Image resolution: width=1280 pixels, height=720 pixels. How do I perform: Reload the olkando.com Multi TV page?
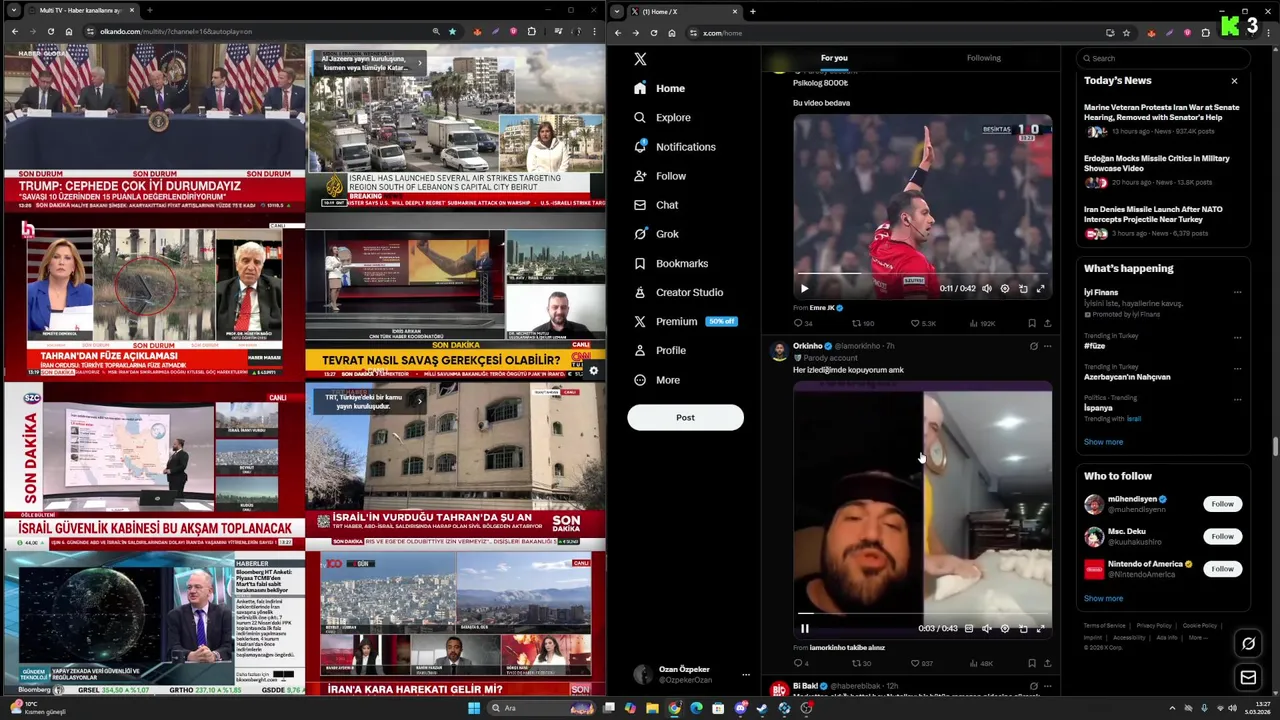click(51, 32)
